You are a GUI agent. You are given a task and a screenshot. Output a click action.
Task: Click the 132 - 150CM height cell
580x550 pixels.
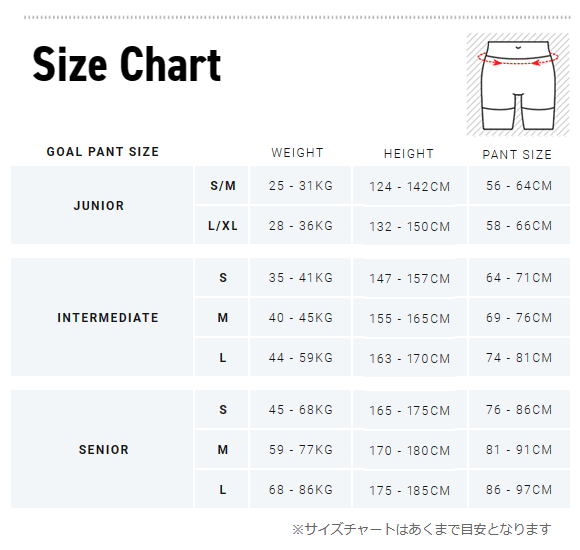[x=410, y=226]
